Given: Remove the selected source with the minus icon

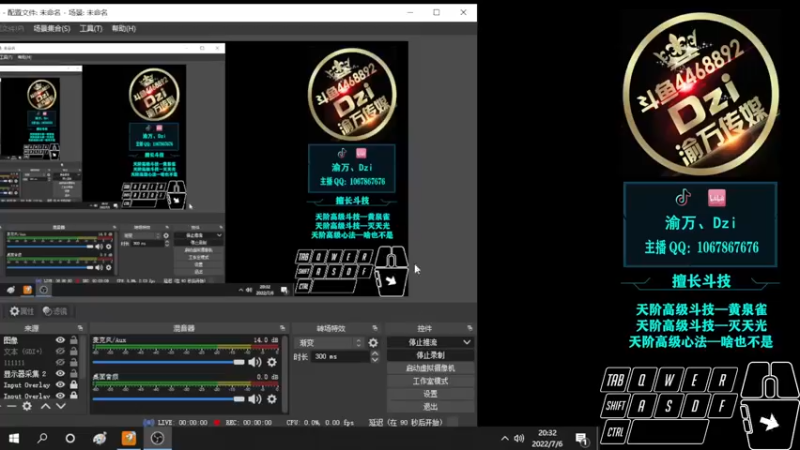Looking at the screenshot, I should pos(11,406).
